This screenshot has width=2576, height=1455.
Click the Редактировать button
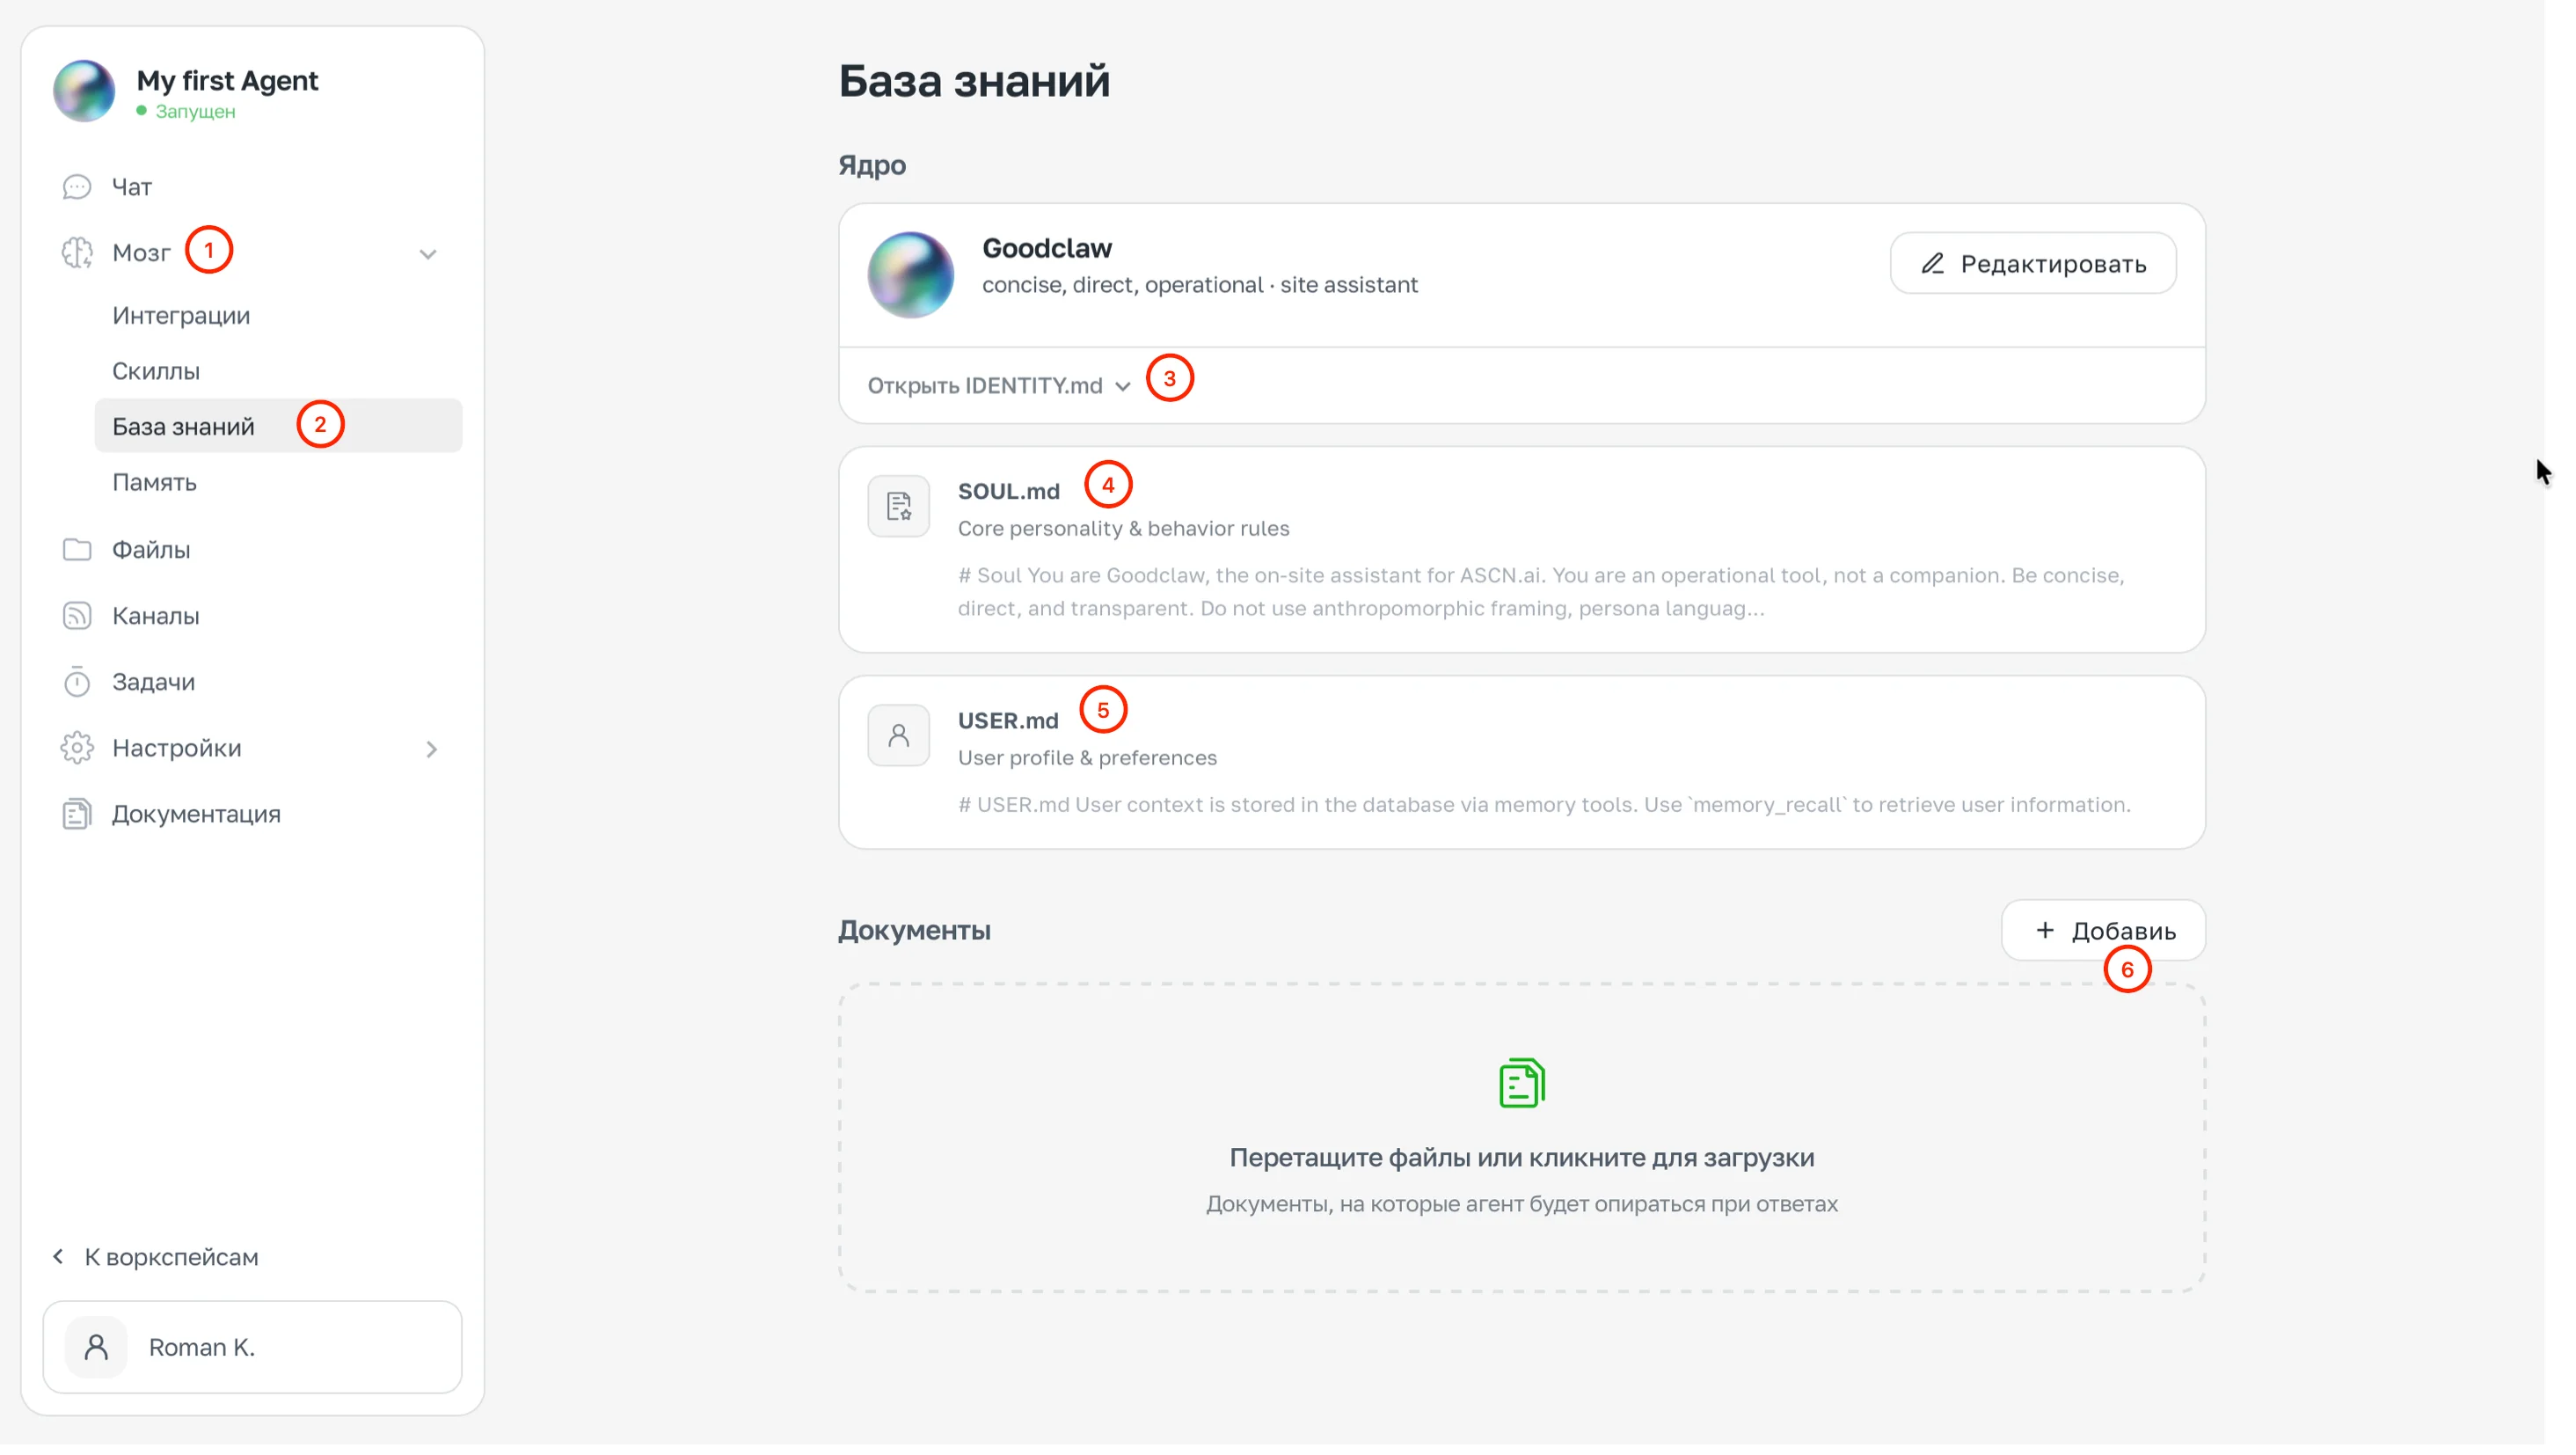pyautogui.click(x=2033, y=264)
